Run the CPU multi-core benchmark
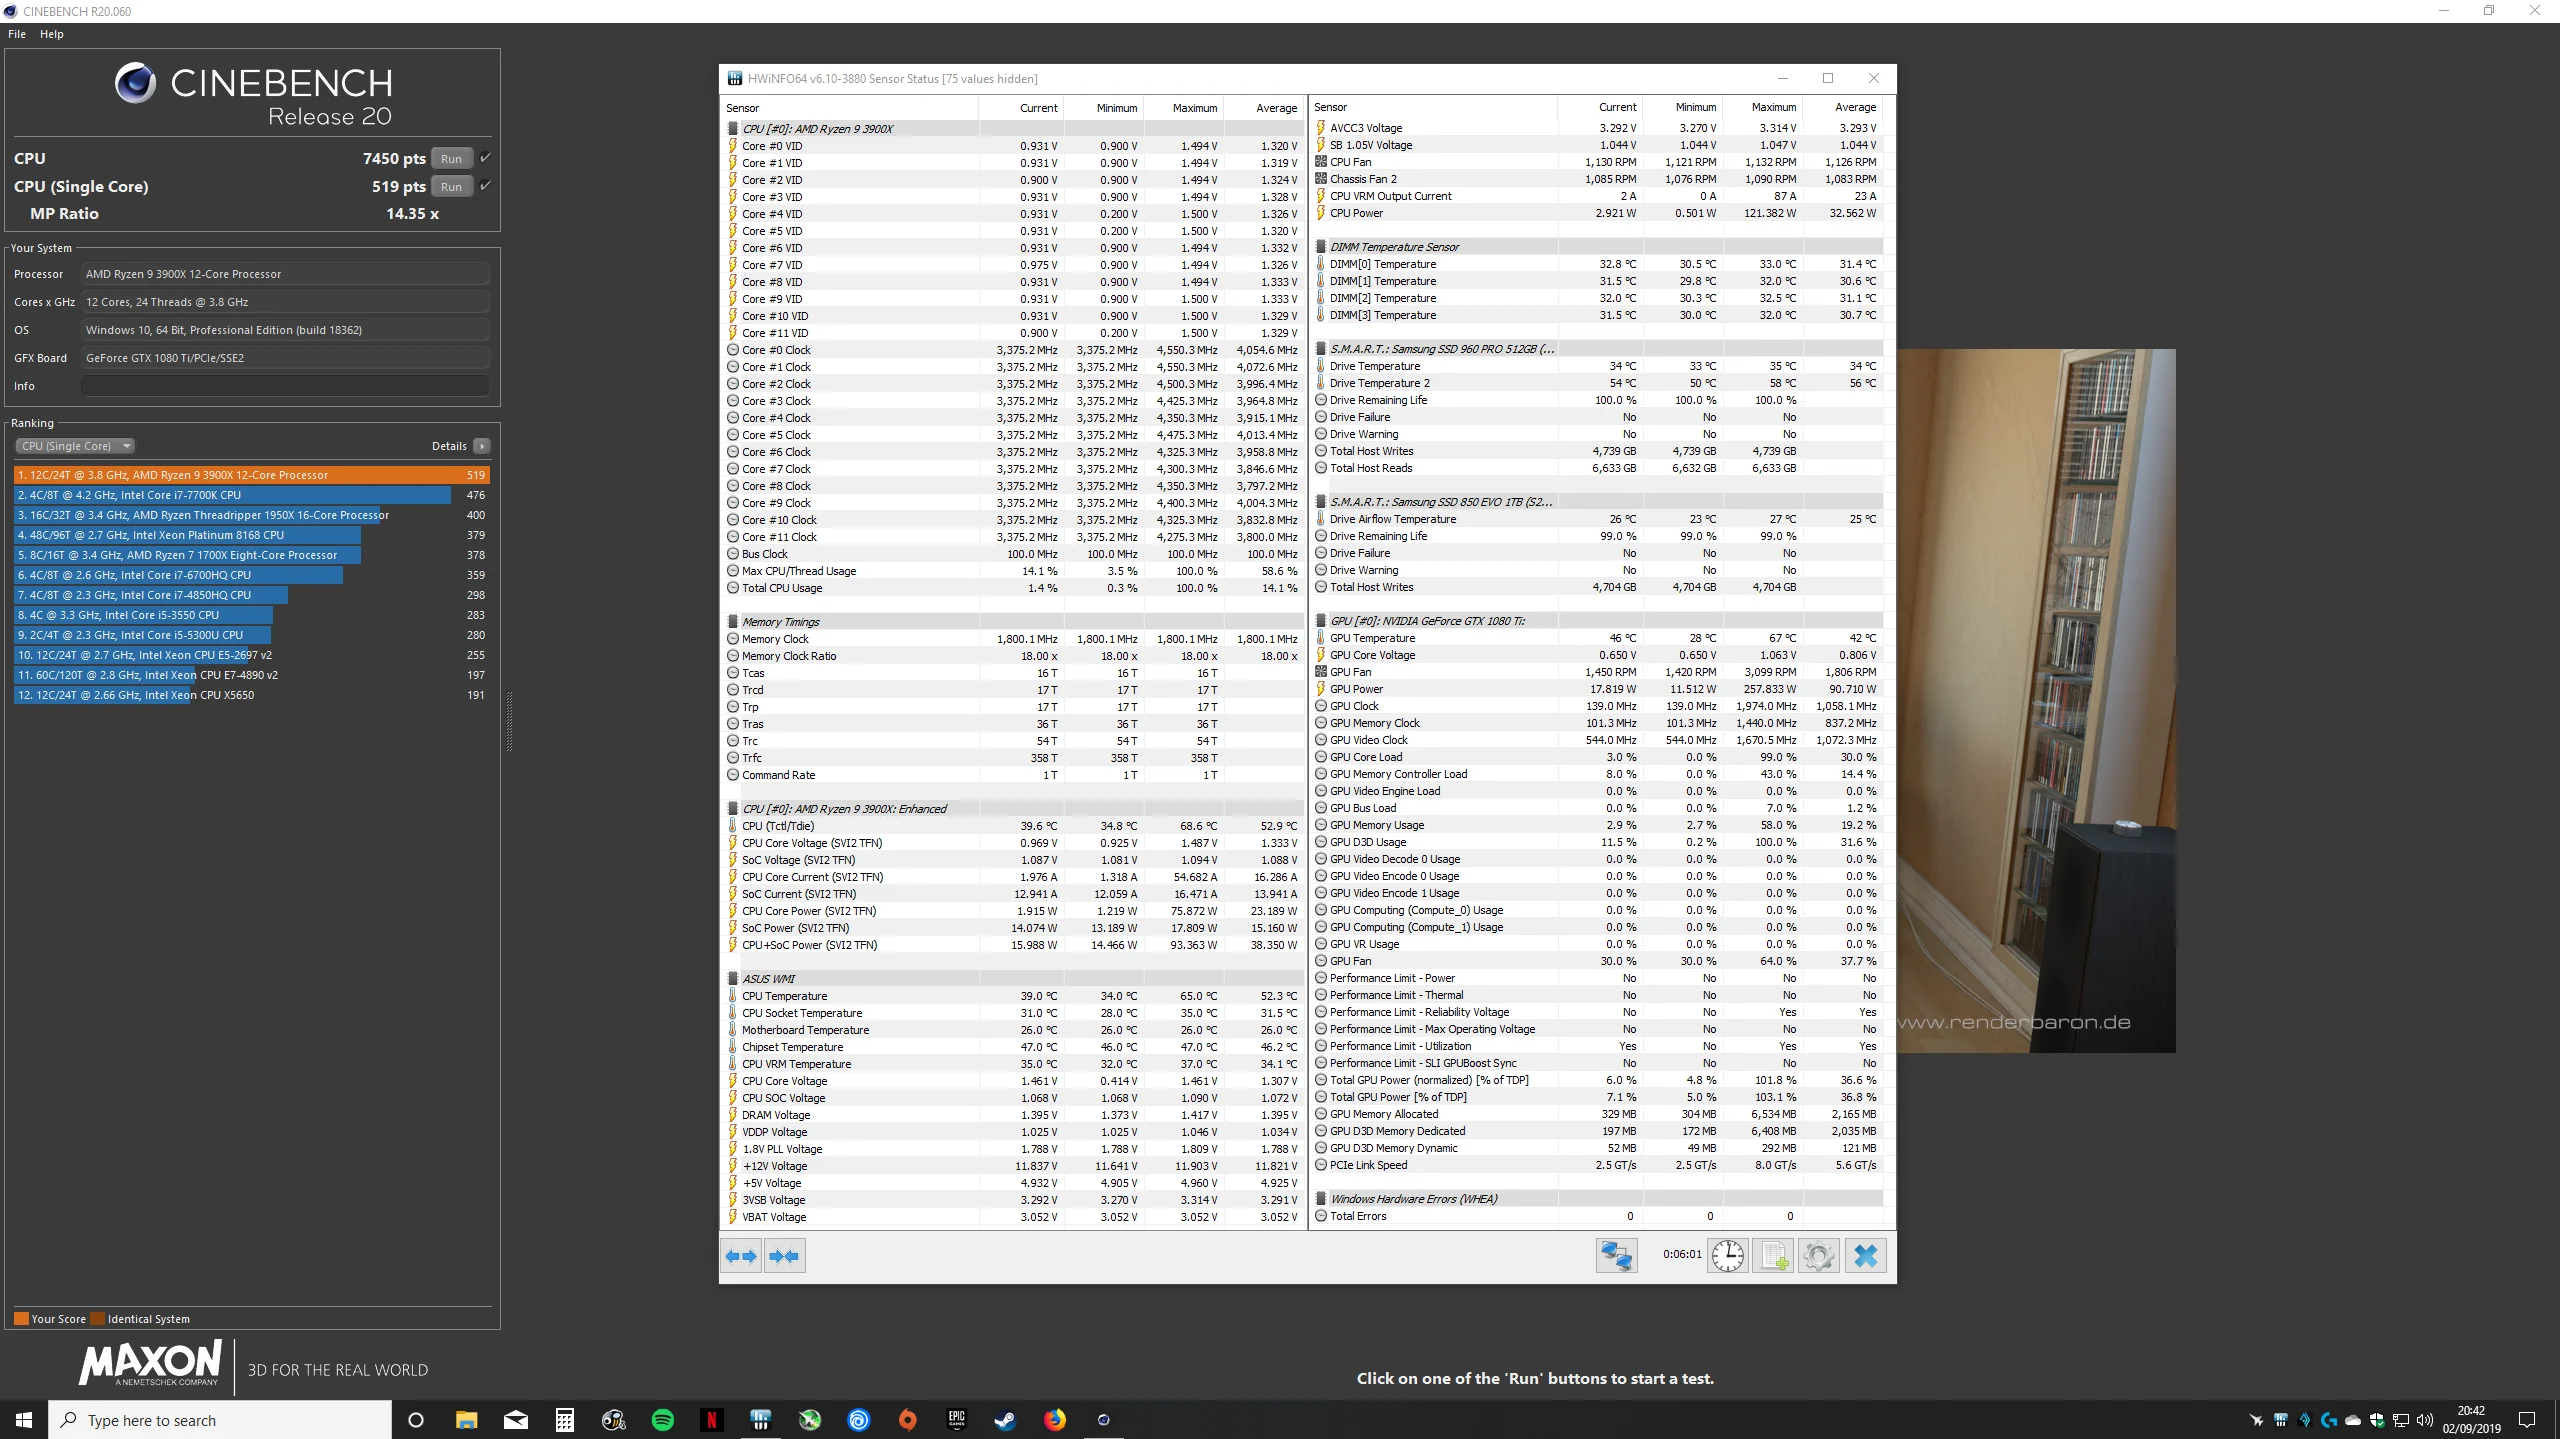Viewport: 2560px width, 1439px height. [x=451, y=158]
